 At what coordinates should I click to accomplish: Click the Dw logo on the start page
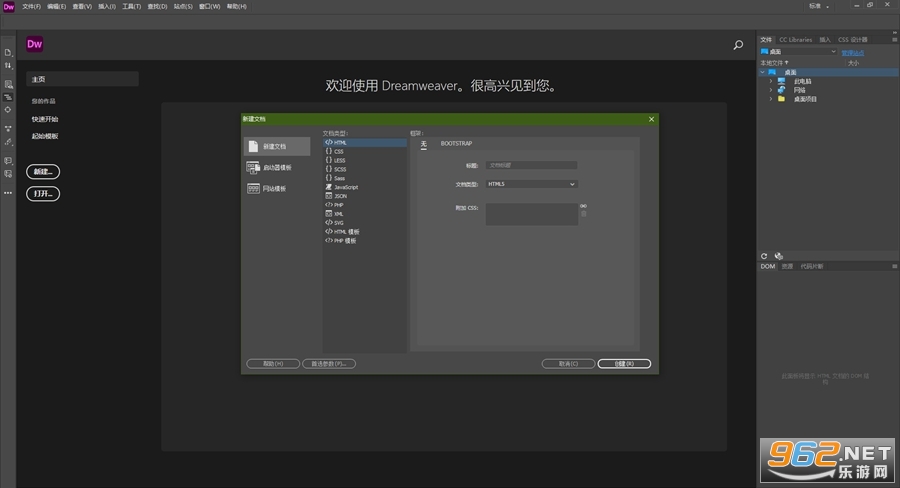click(34, 44)
